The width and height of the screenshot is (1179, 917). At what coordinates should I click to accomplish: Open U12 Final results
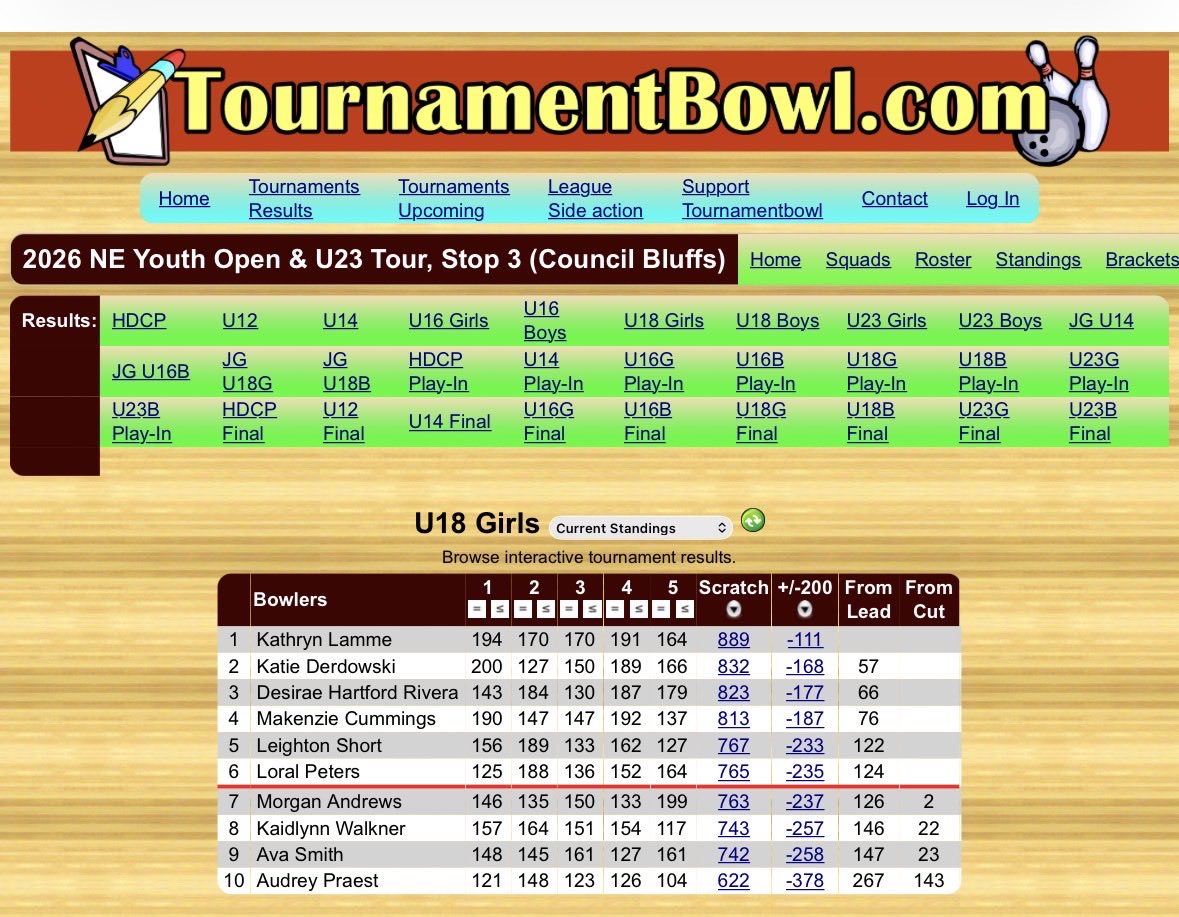click(344, 422)
